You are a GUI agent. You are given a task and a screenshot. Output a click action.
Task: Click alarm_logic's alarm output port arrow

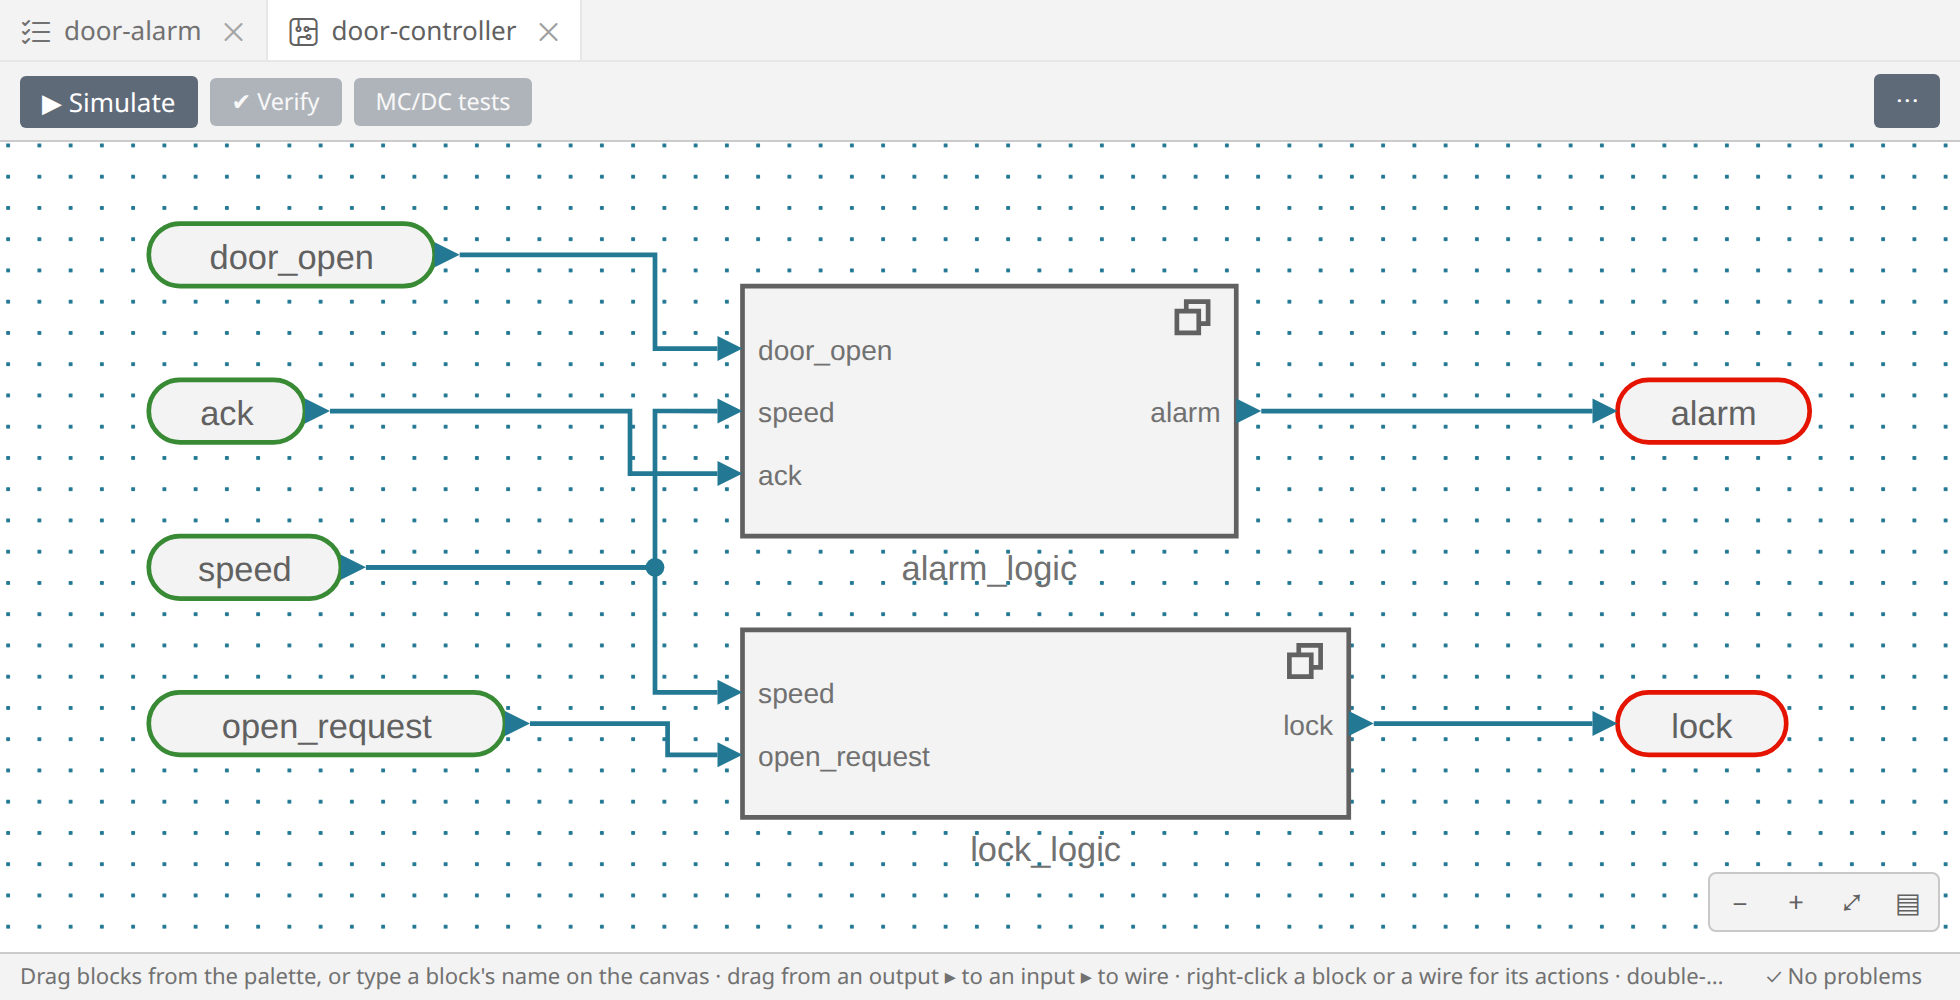coord(1248,411)
